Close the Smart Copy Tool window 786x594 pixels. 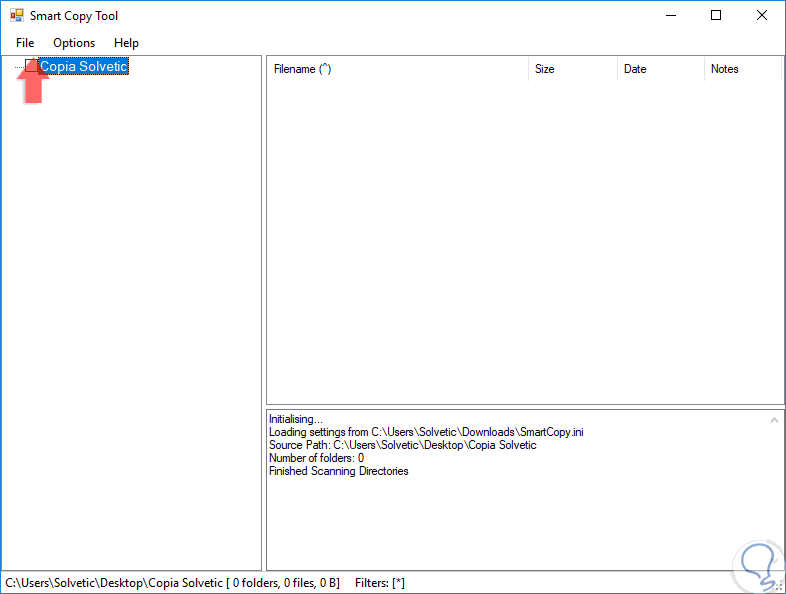(761, 16)
